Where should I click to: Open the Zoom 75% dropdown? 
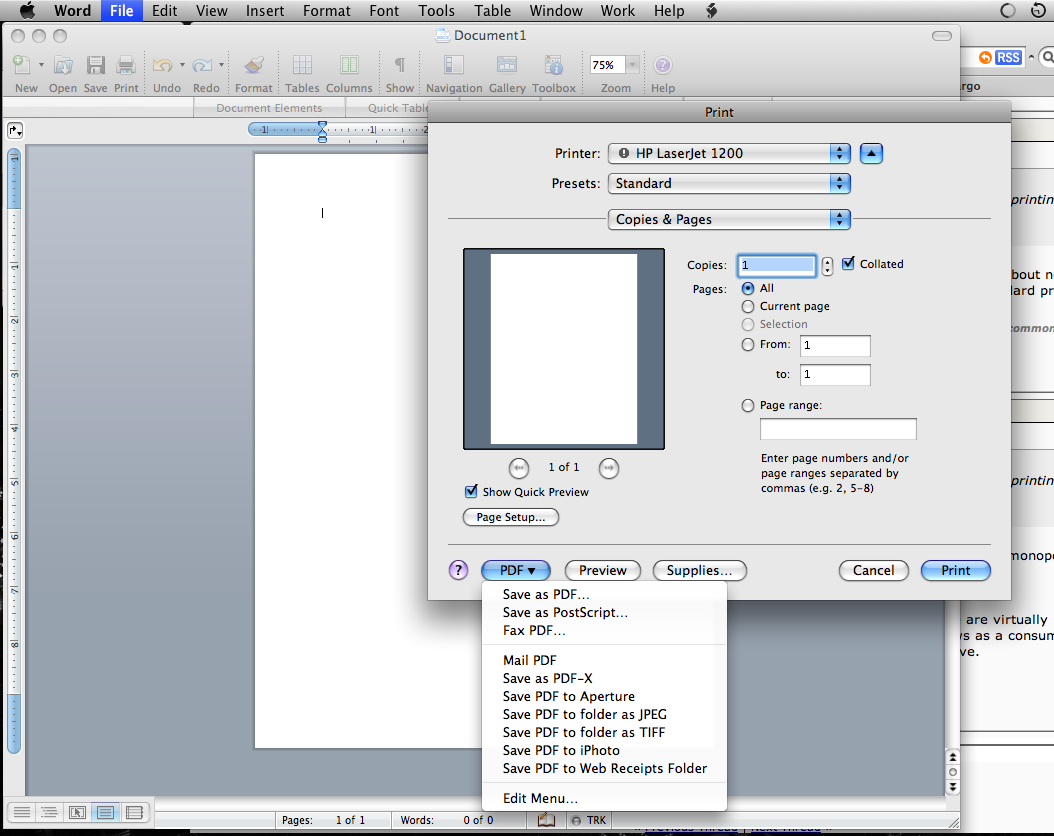pos(632,65)
